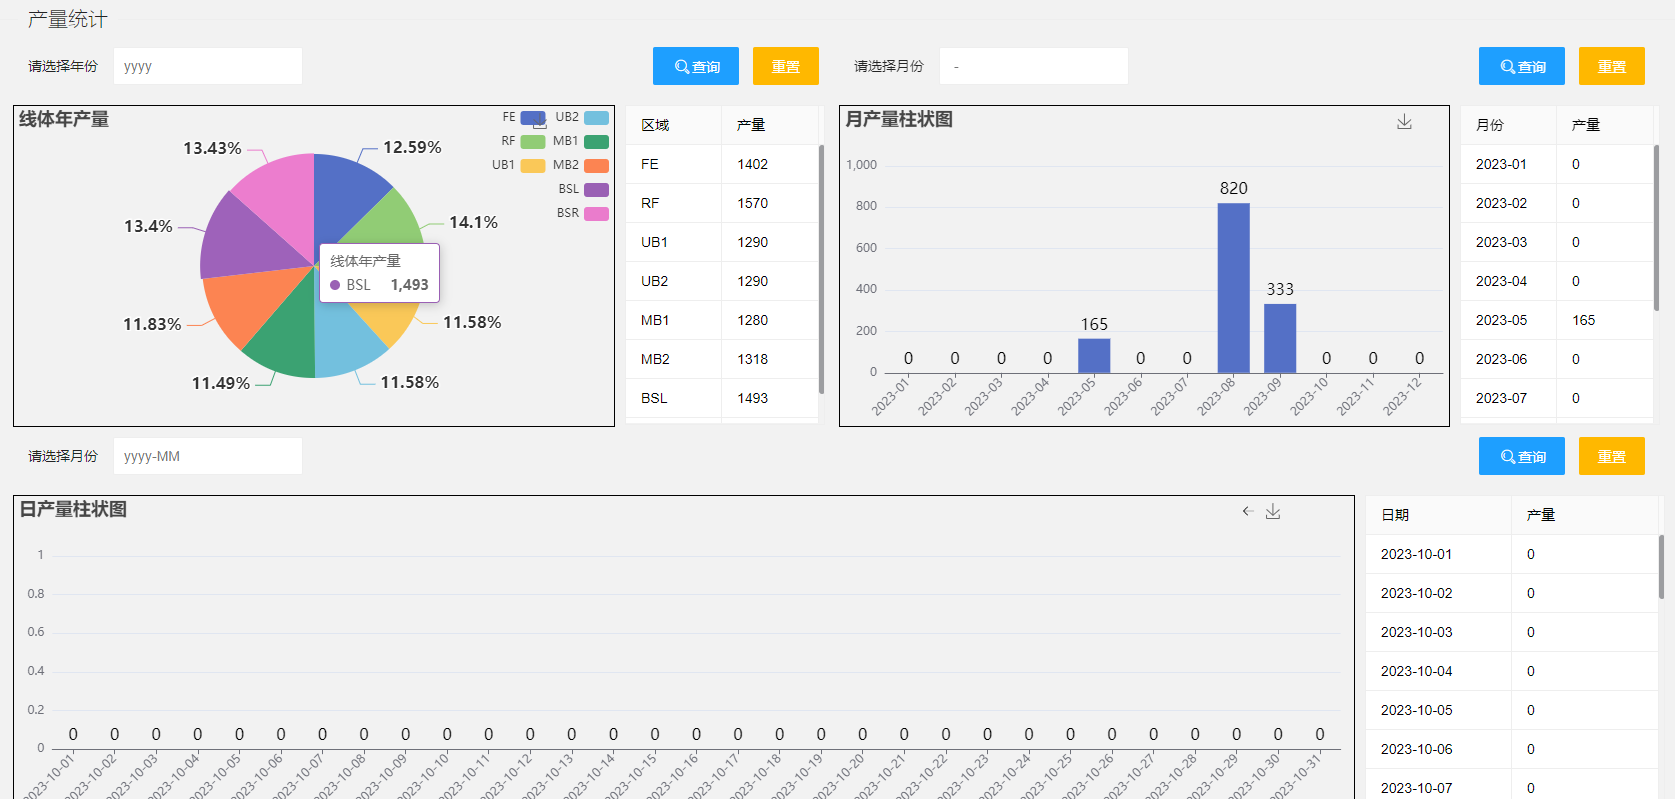The height and width of the screenshot is (799, 1675).
Task: Select the 2023-10-06 row in daily table
Action: pos(1512,749)
